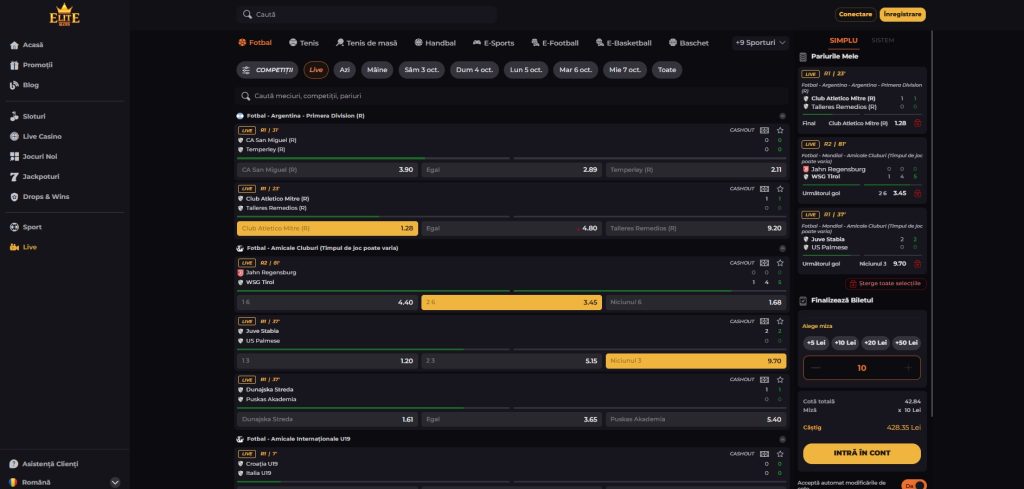Switch bet slip to Simplu tab
Image resolution: width=1024 pixels, height=489 pixels.
click(843, 40)
